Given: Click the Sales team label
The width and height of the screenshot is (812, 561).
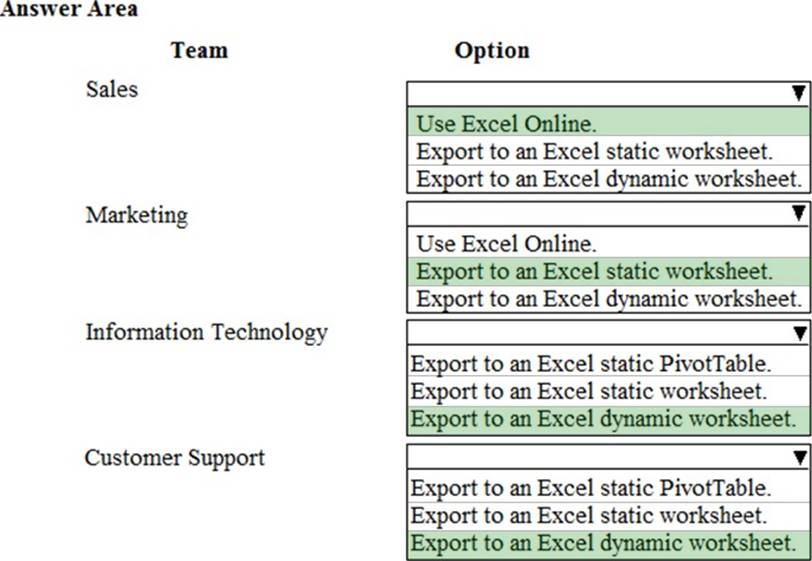Looking at the screenshot, I should [112, 89].
